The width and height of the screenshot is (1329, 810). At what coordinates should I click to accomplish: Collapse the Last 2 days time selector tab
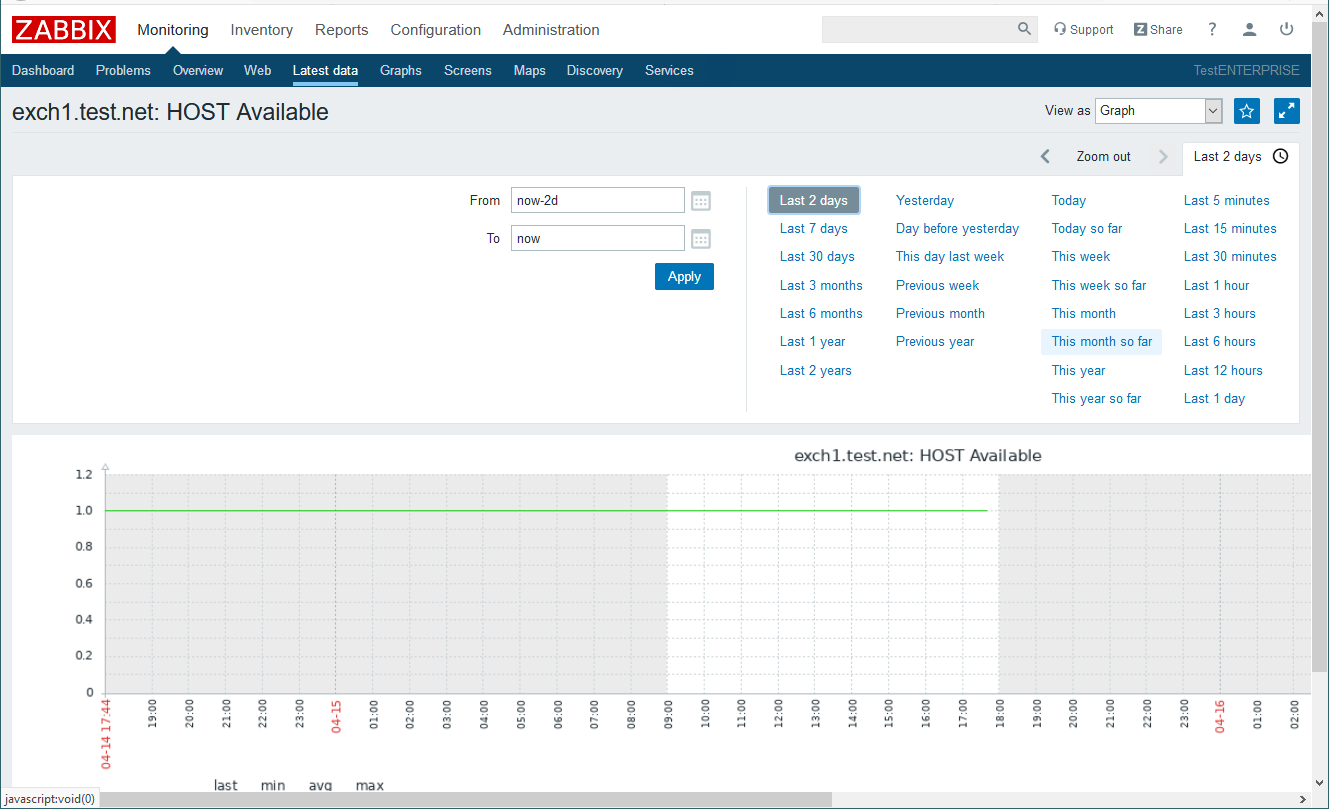[x=1240, y=156]
